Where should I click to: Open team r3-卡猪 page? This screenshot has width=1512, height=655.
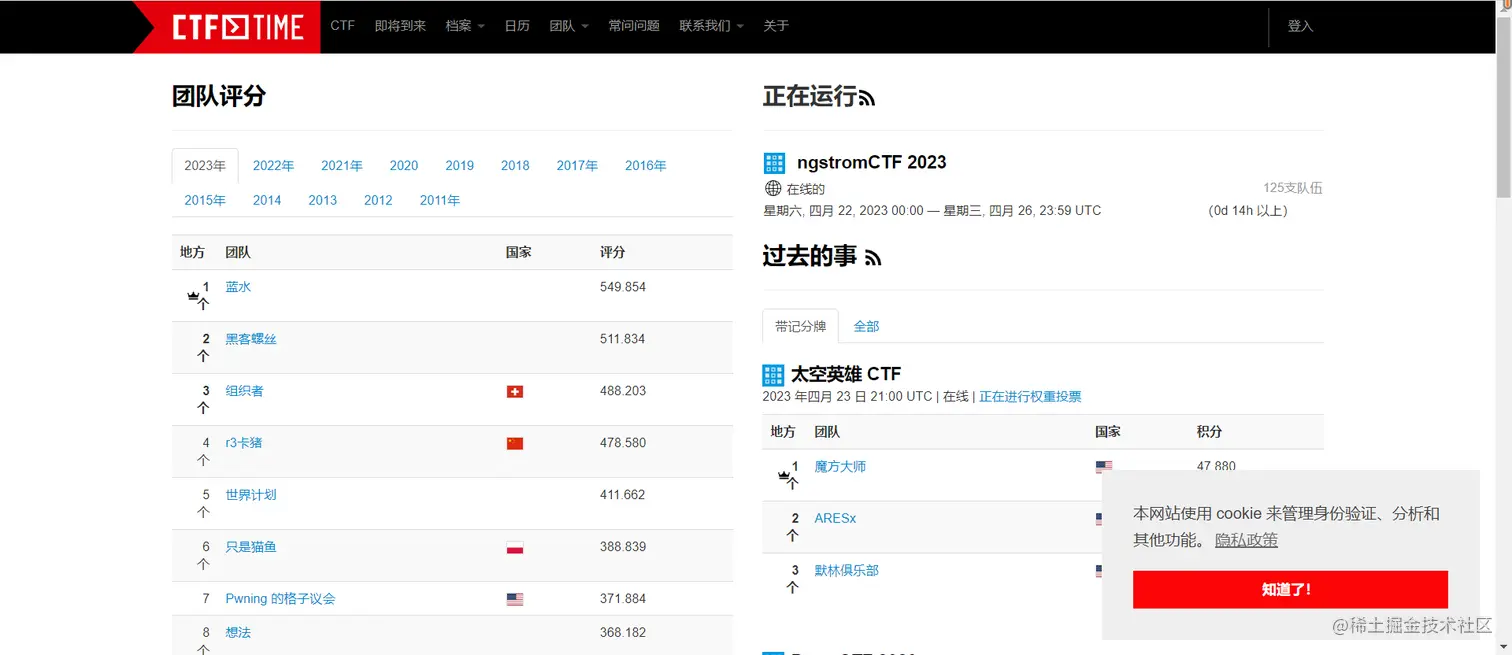tap(244, 443)
